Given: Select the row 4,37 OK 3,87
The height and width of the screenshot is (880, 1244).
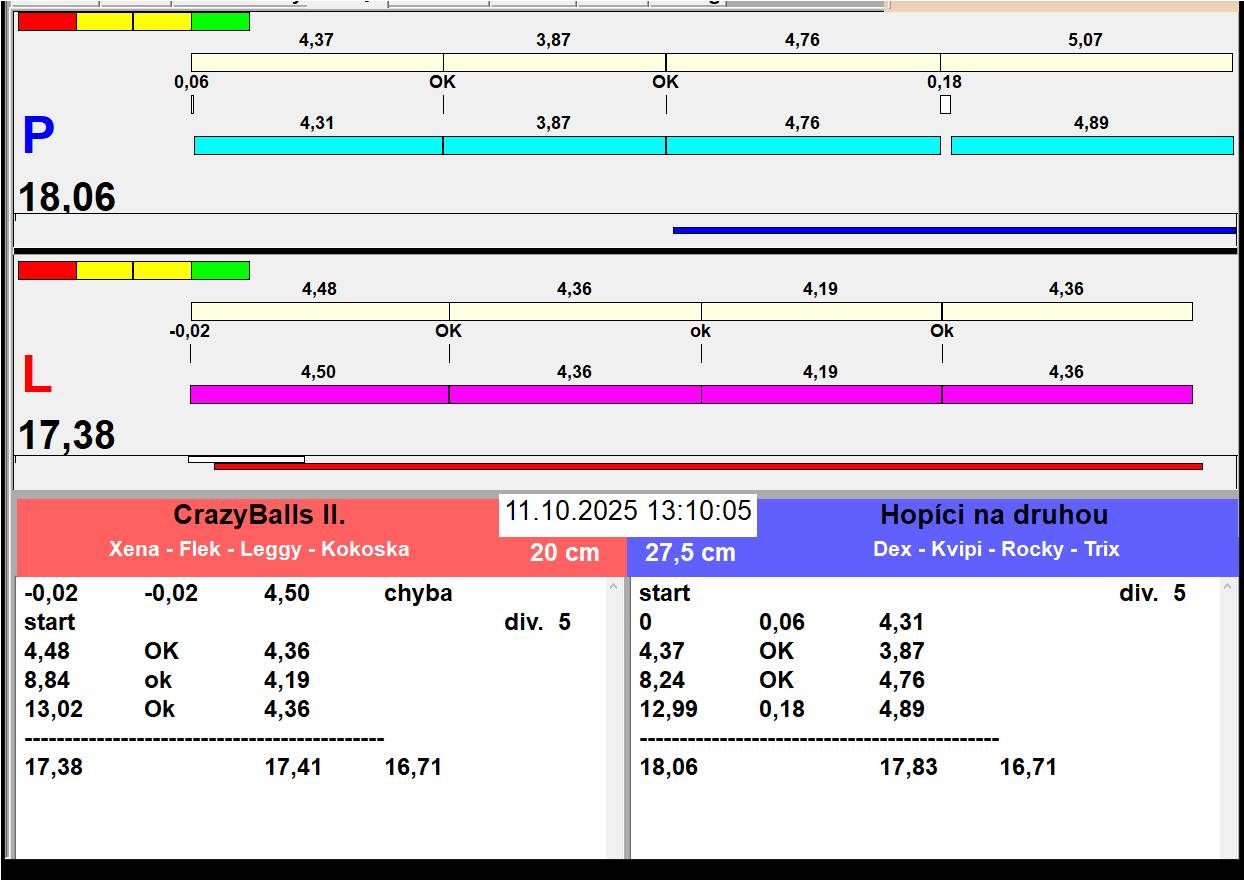Looking at the screenshot, I should tap(925, 651).
